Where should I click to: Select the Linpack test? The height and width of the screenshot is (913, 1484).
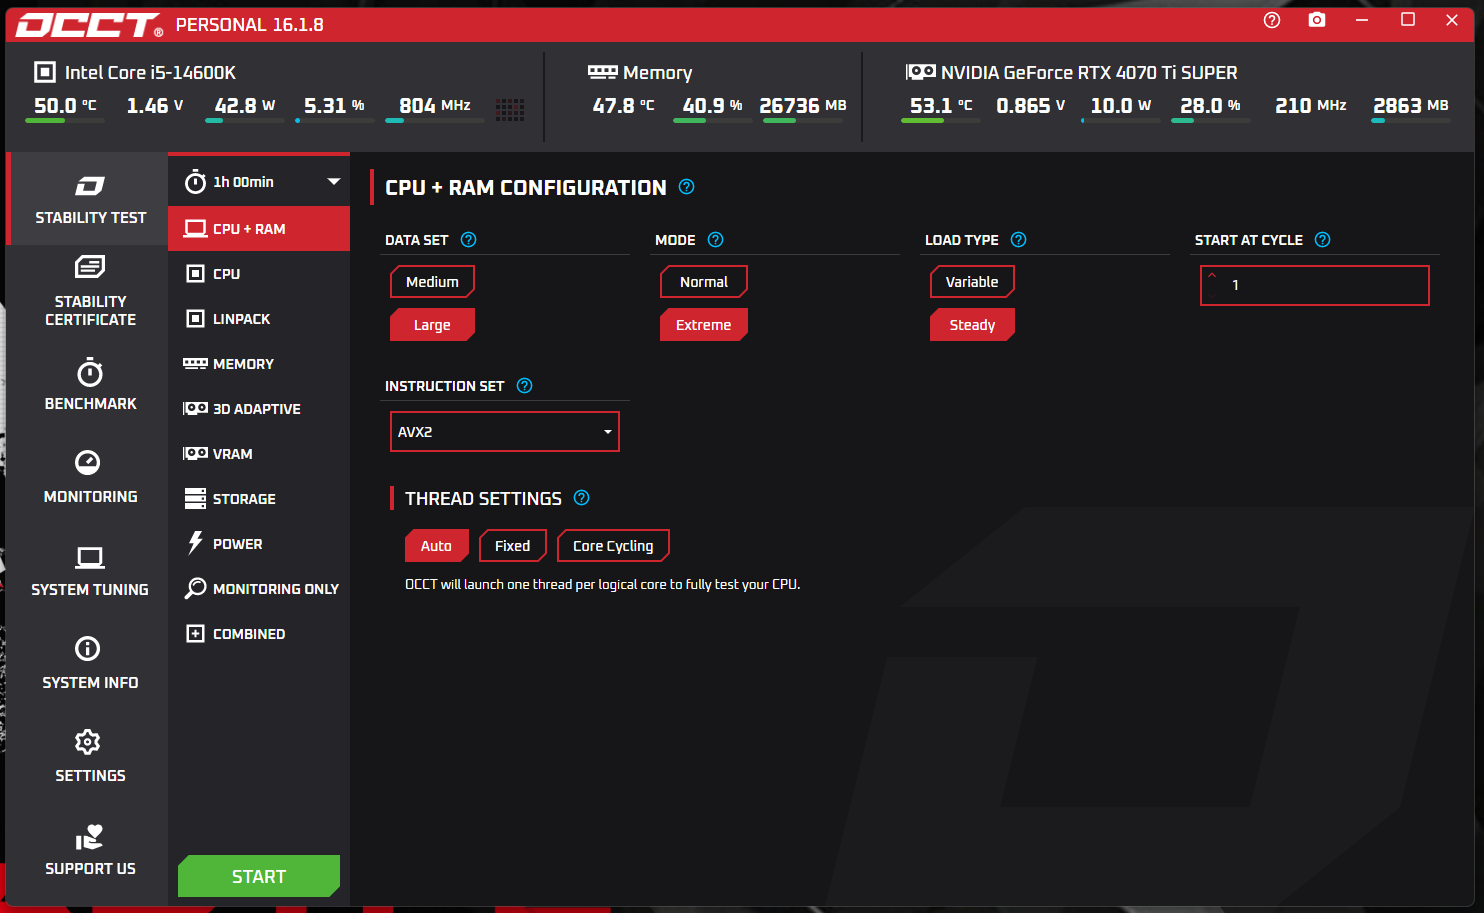(259, 319)
